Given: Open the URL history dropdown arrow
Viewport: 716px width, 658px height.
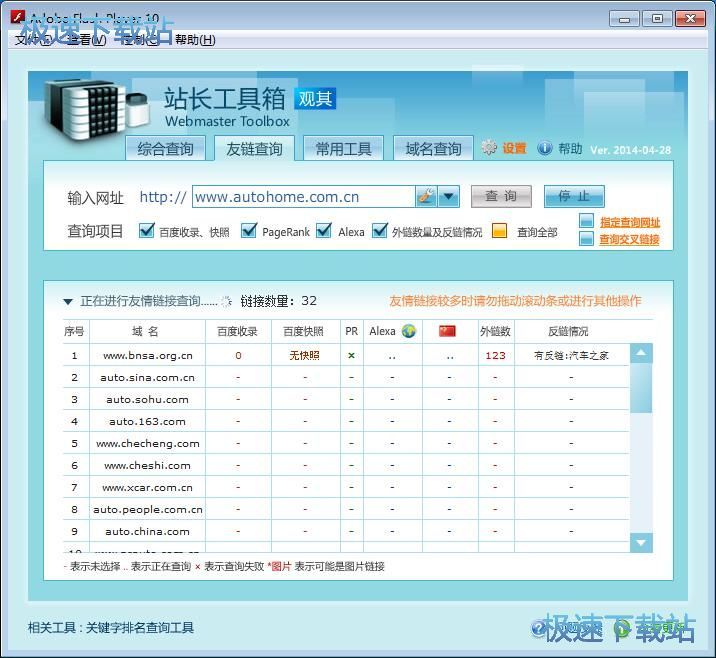Looking at the screenshot, I should click(x=449, y=197).
